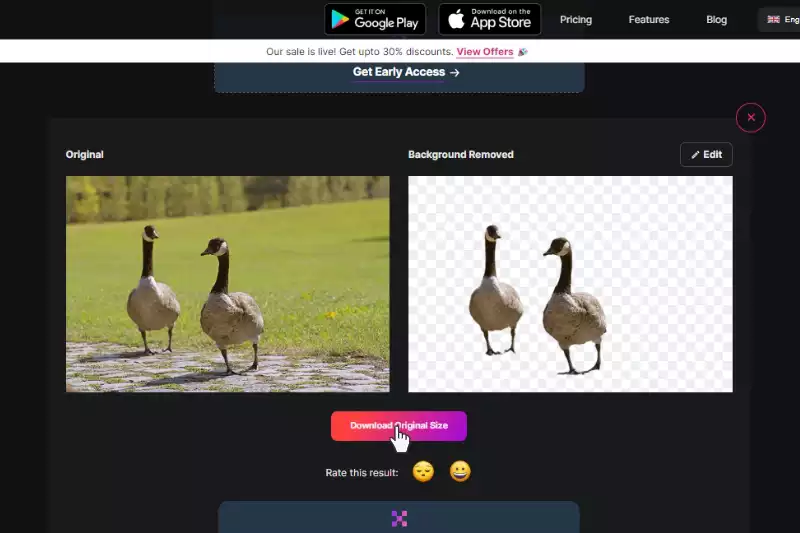Viewport: 800px width, 533px height.
Task: Rate result with the sad emoji
Action: (423, 472)
